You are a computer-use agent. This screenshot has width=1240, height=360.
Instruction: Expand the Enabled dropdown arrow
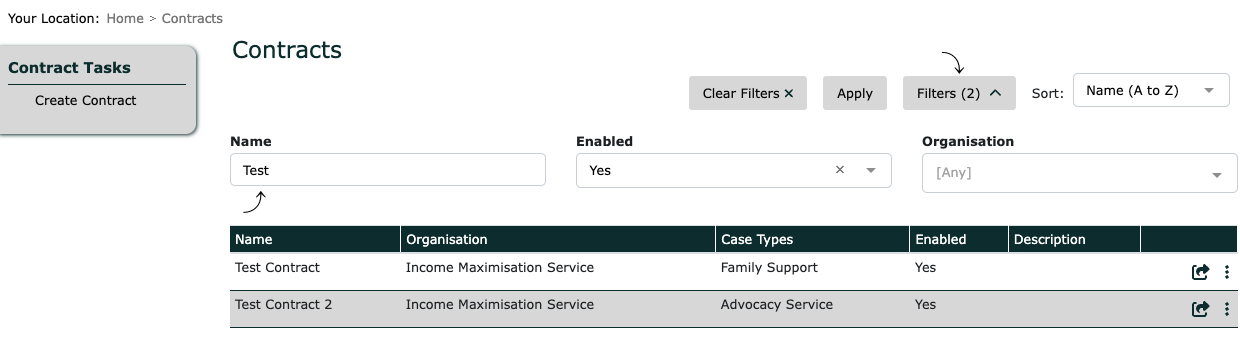point(871,171)
